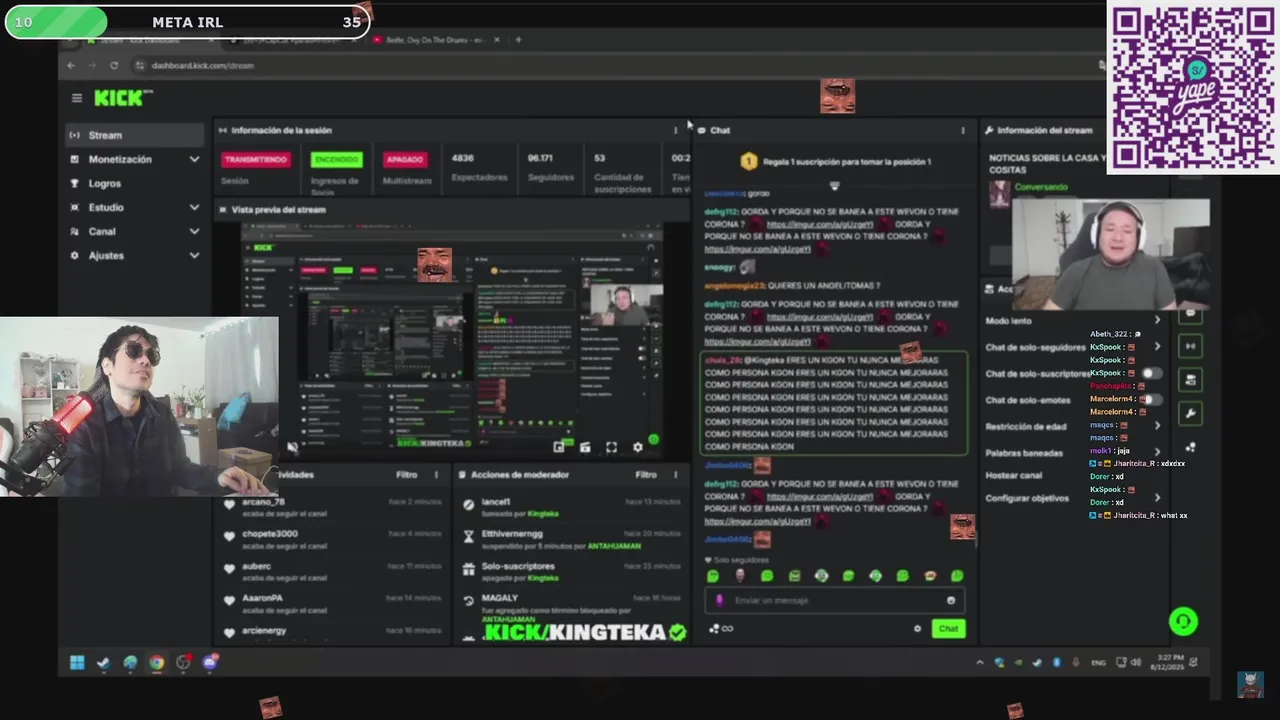Image resolution: width=1280 pixels, height=720 pixels.
Task: Select Etthivernerngg suspension entry
Action: pos(571,539)
